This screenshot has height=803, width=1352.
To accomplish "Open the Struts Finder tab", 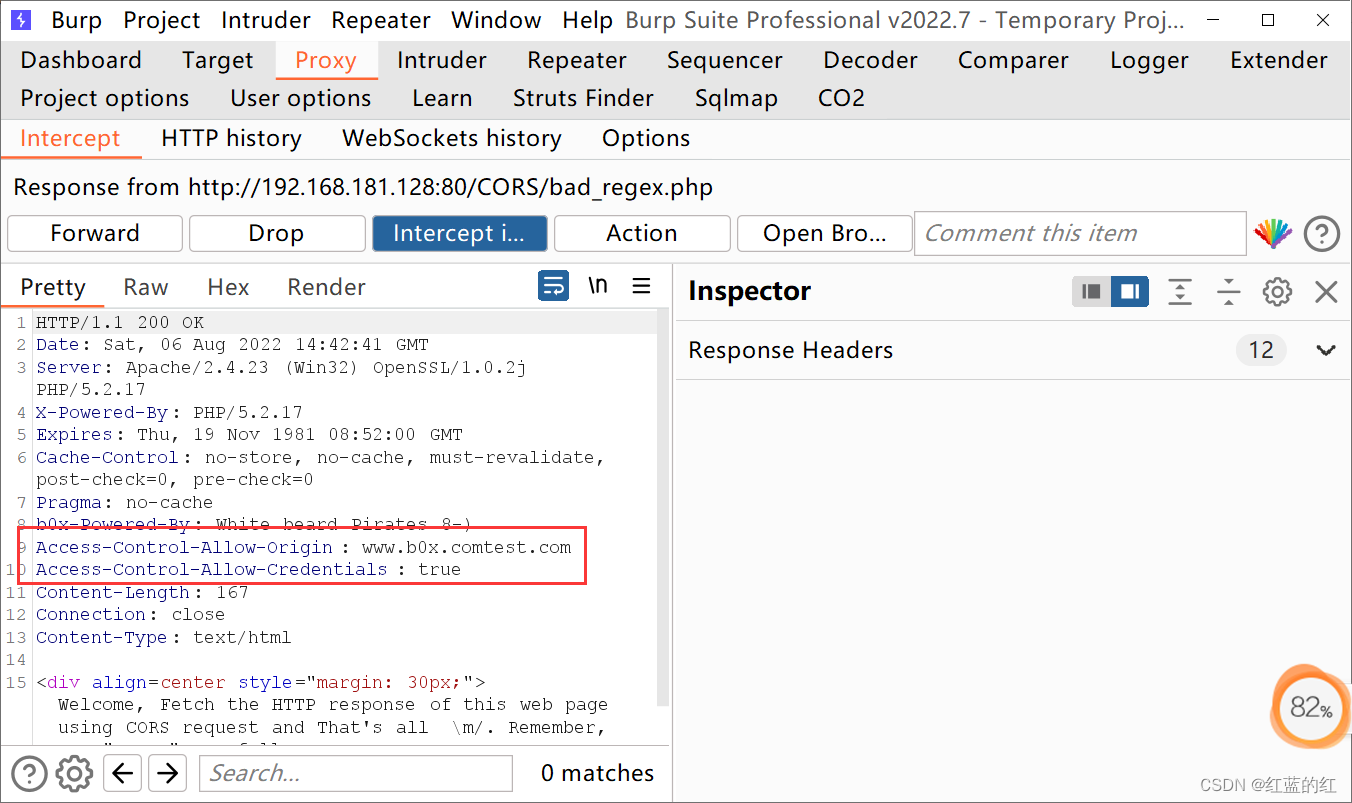I will 583,98.
